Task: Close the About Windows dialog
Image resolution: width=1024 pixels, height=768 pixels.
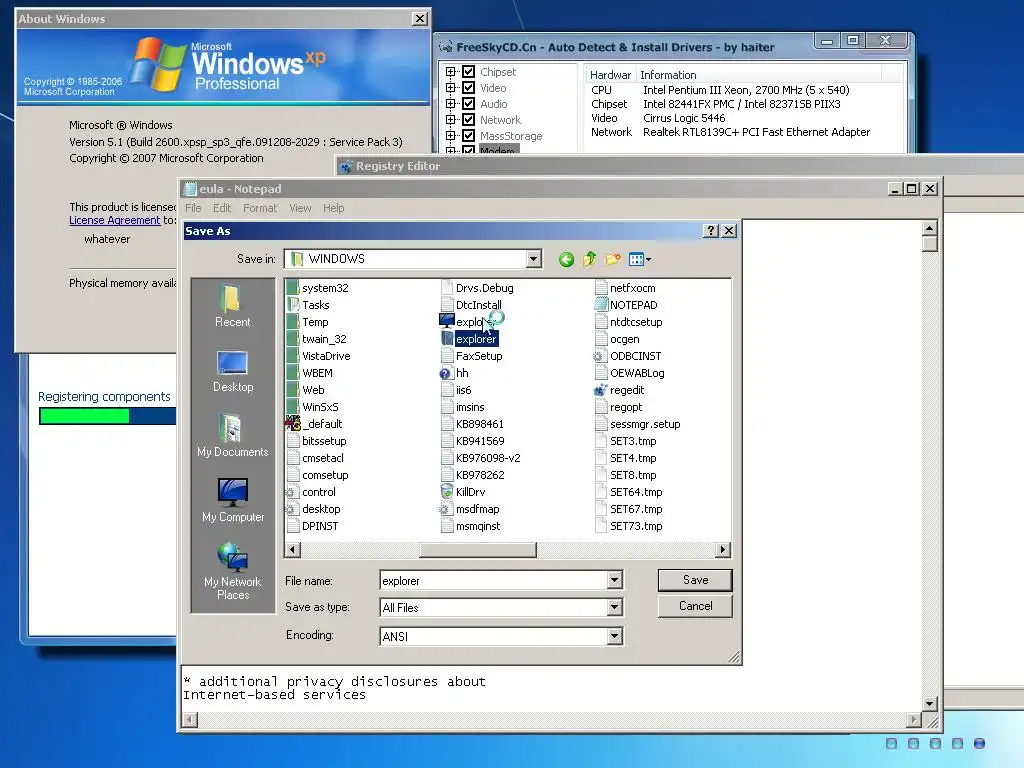Action: [x=420, y=19]
